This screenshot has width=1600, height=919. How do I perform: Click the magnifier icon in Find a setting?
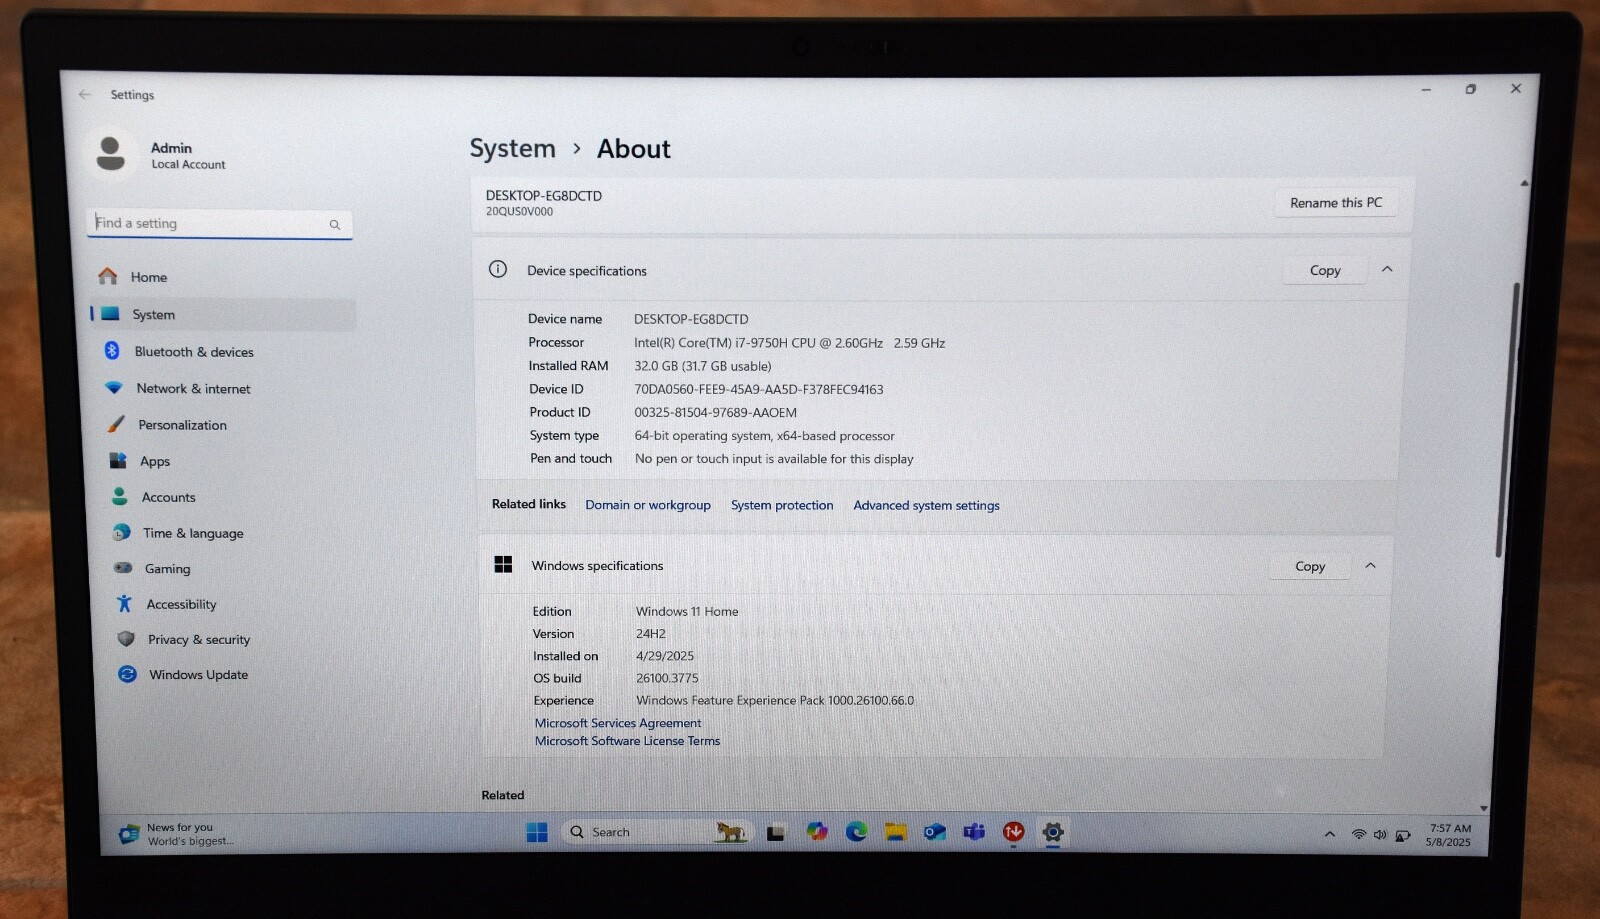click(x=335, y=225)
